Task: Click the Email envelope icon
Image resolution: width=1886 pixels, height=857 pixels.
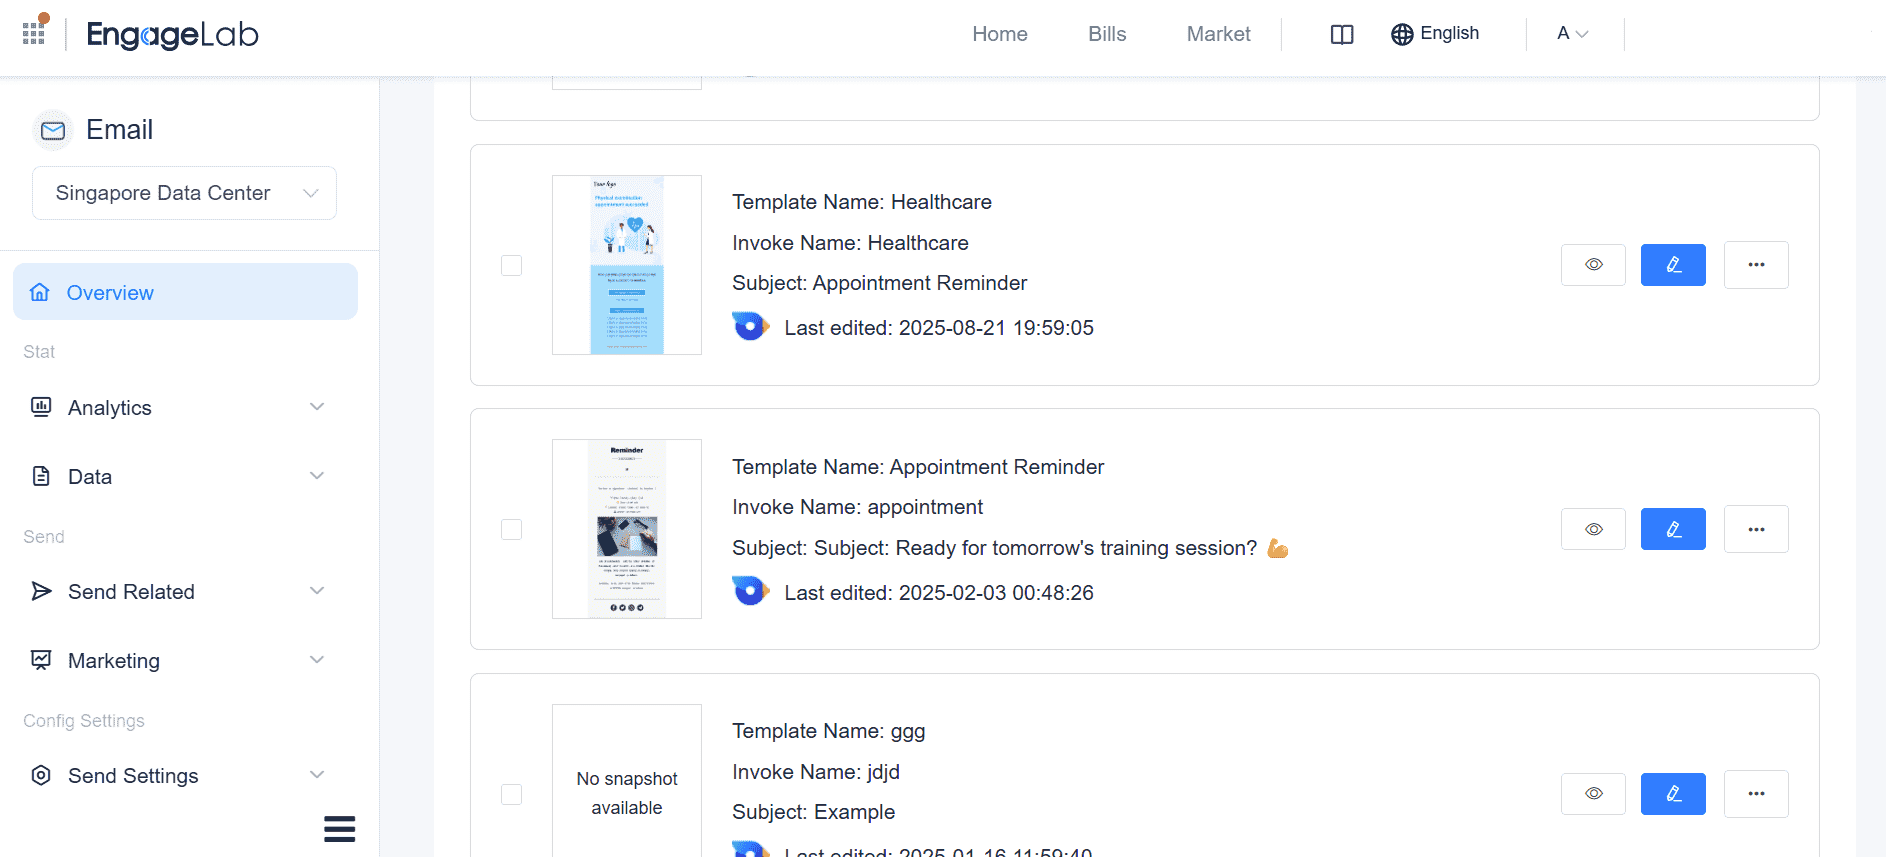Action: pos(53,130)
